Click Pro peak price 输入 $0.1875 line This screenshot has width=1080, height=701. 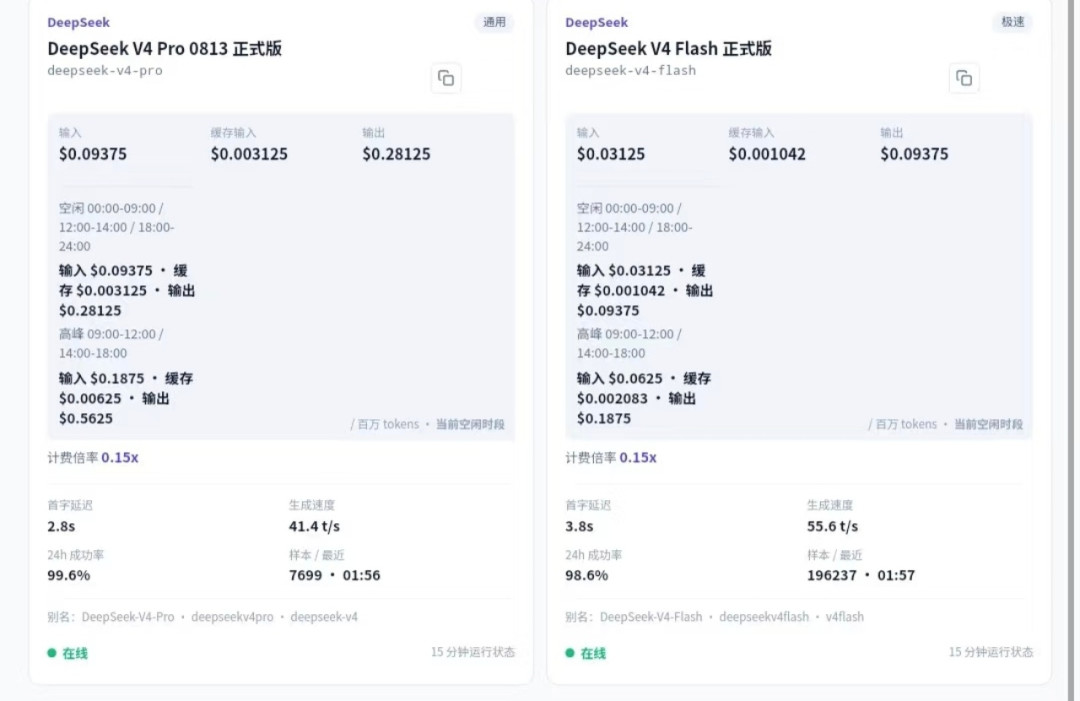[x=126, y=399]
